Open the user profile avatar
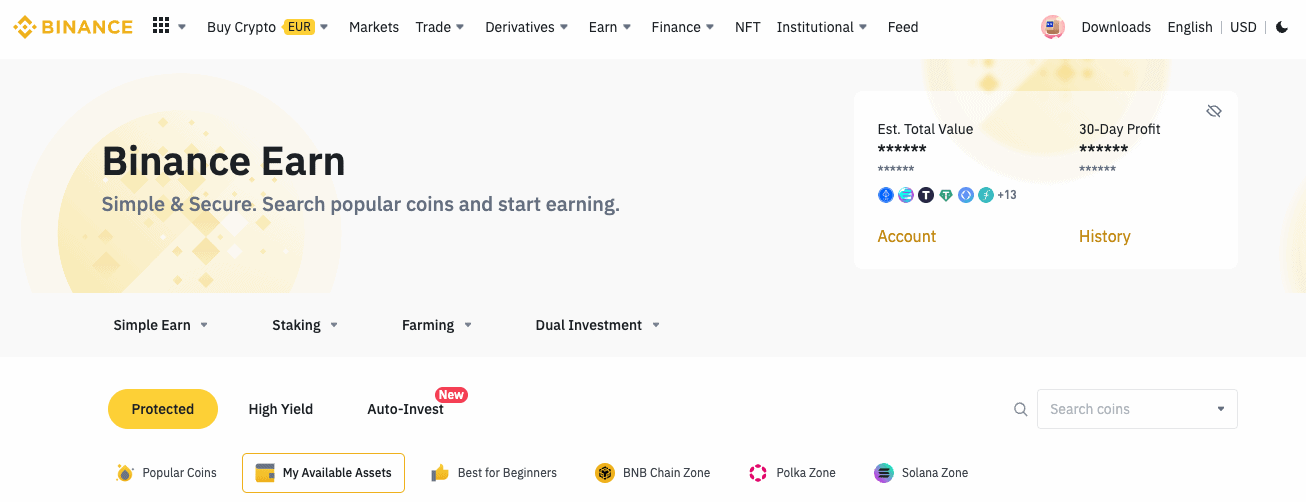1306x502 pixels. tap(1052, 27)
